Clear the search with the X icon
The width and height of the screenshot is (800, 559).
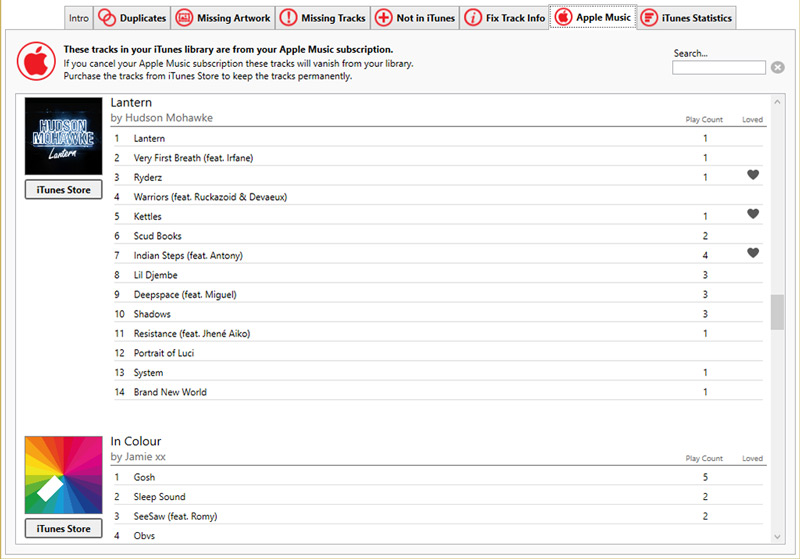click(x=778, y=67)
